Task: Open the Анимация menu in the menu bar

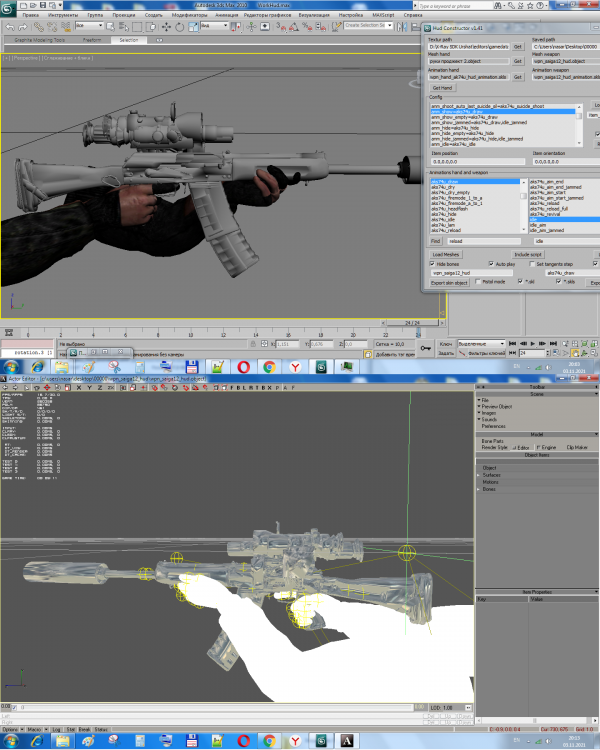Action: point(226,16)
